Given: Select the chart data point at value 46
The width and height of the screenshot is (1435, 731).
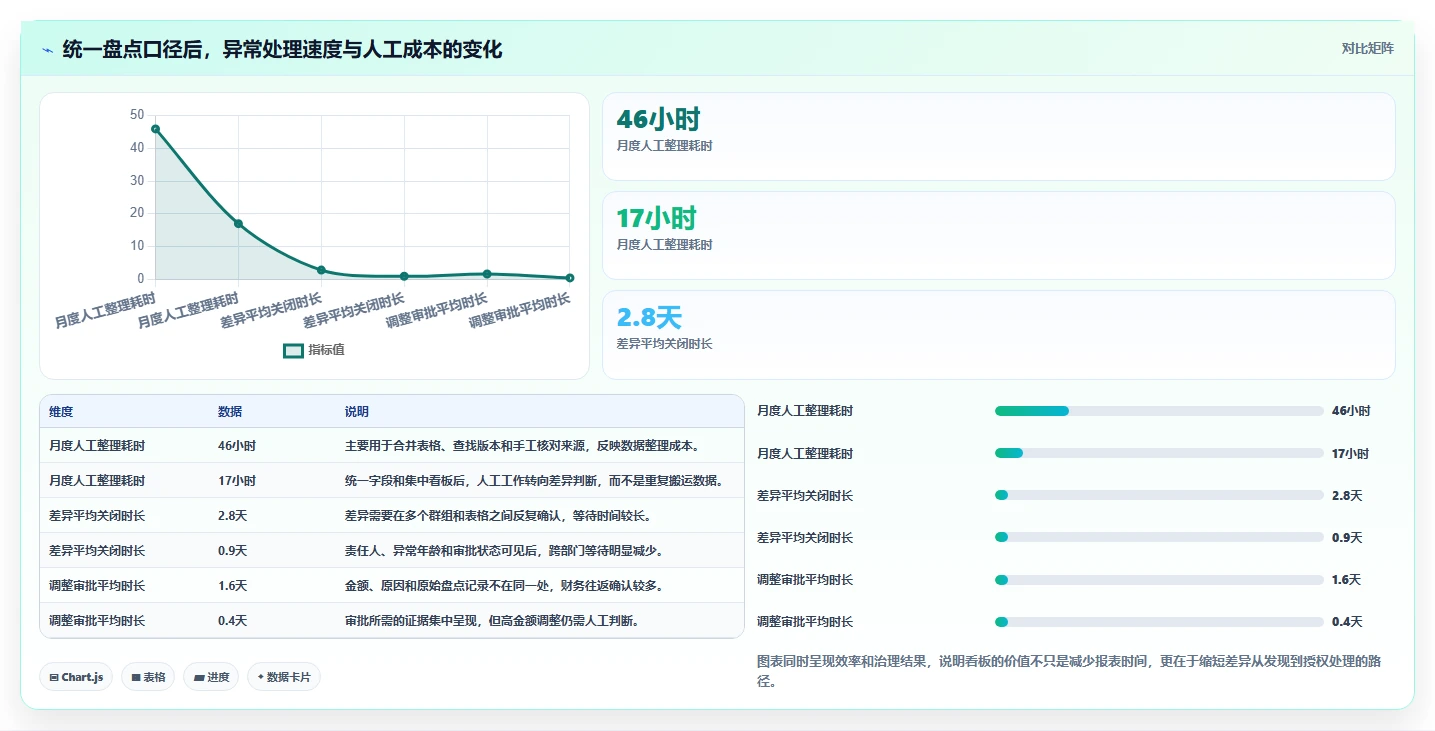Looking at the screenshot, I should pos(155,129).
